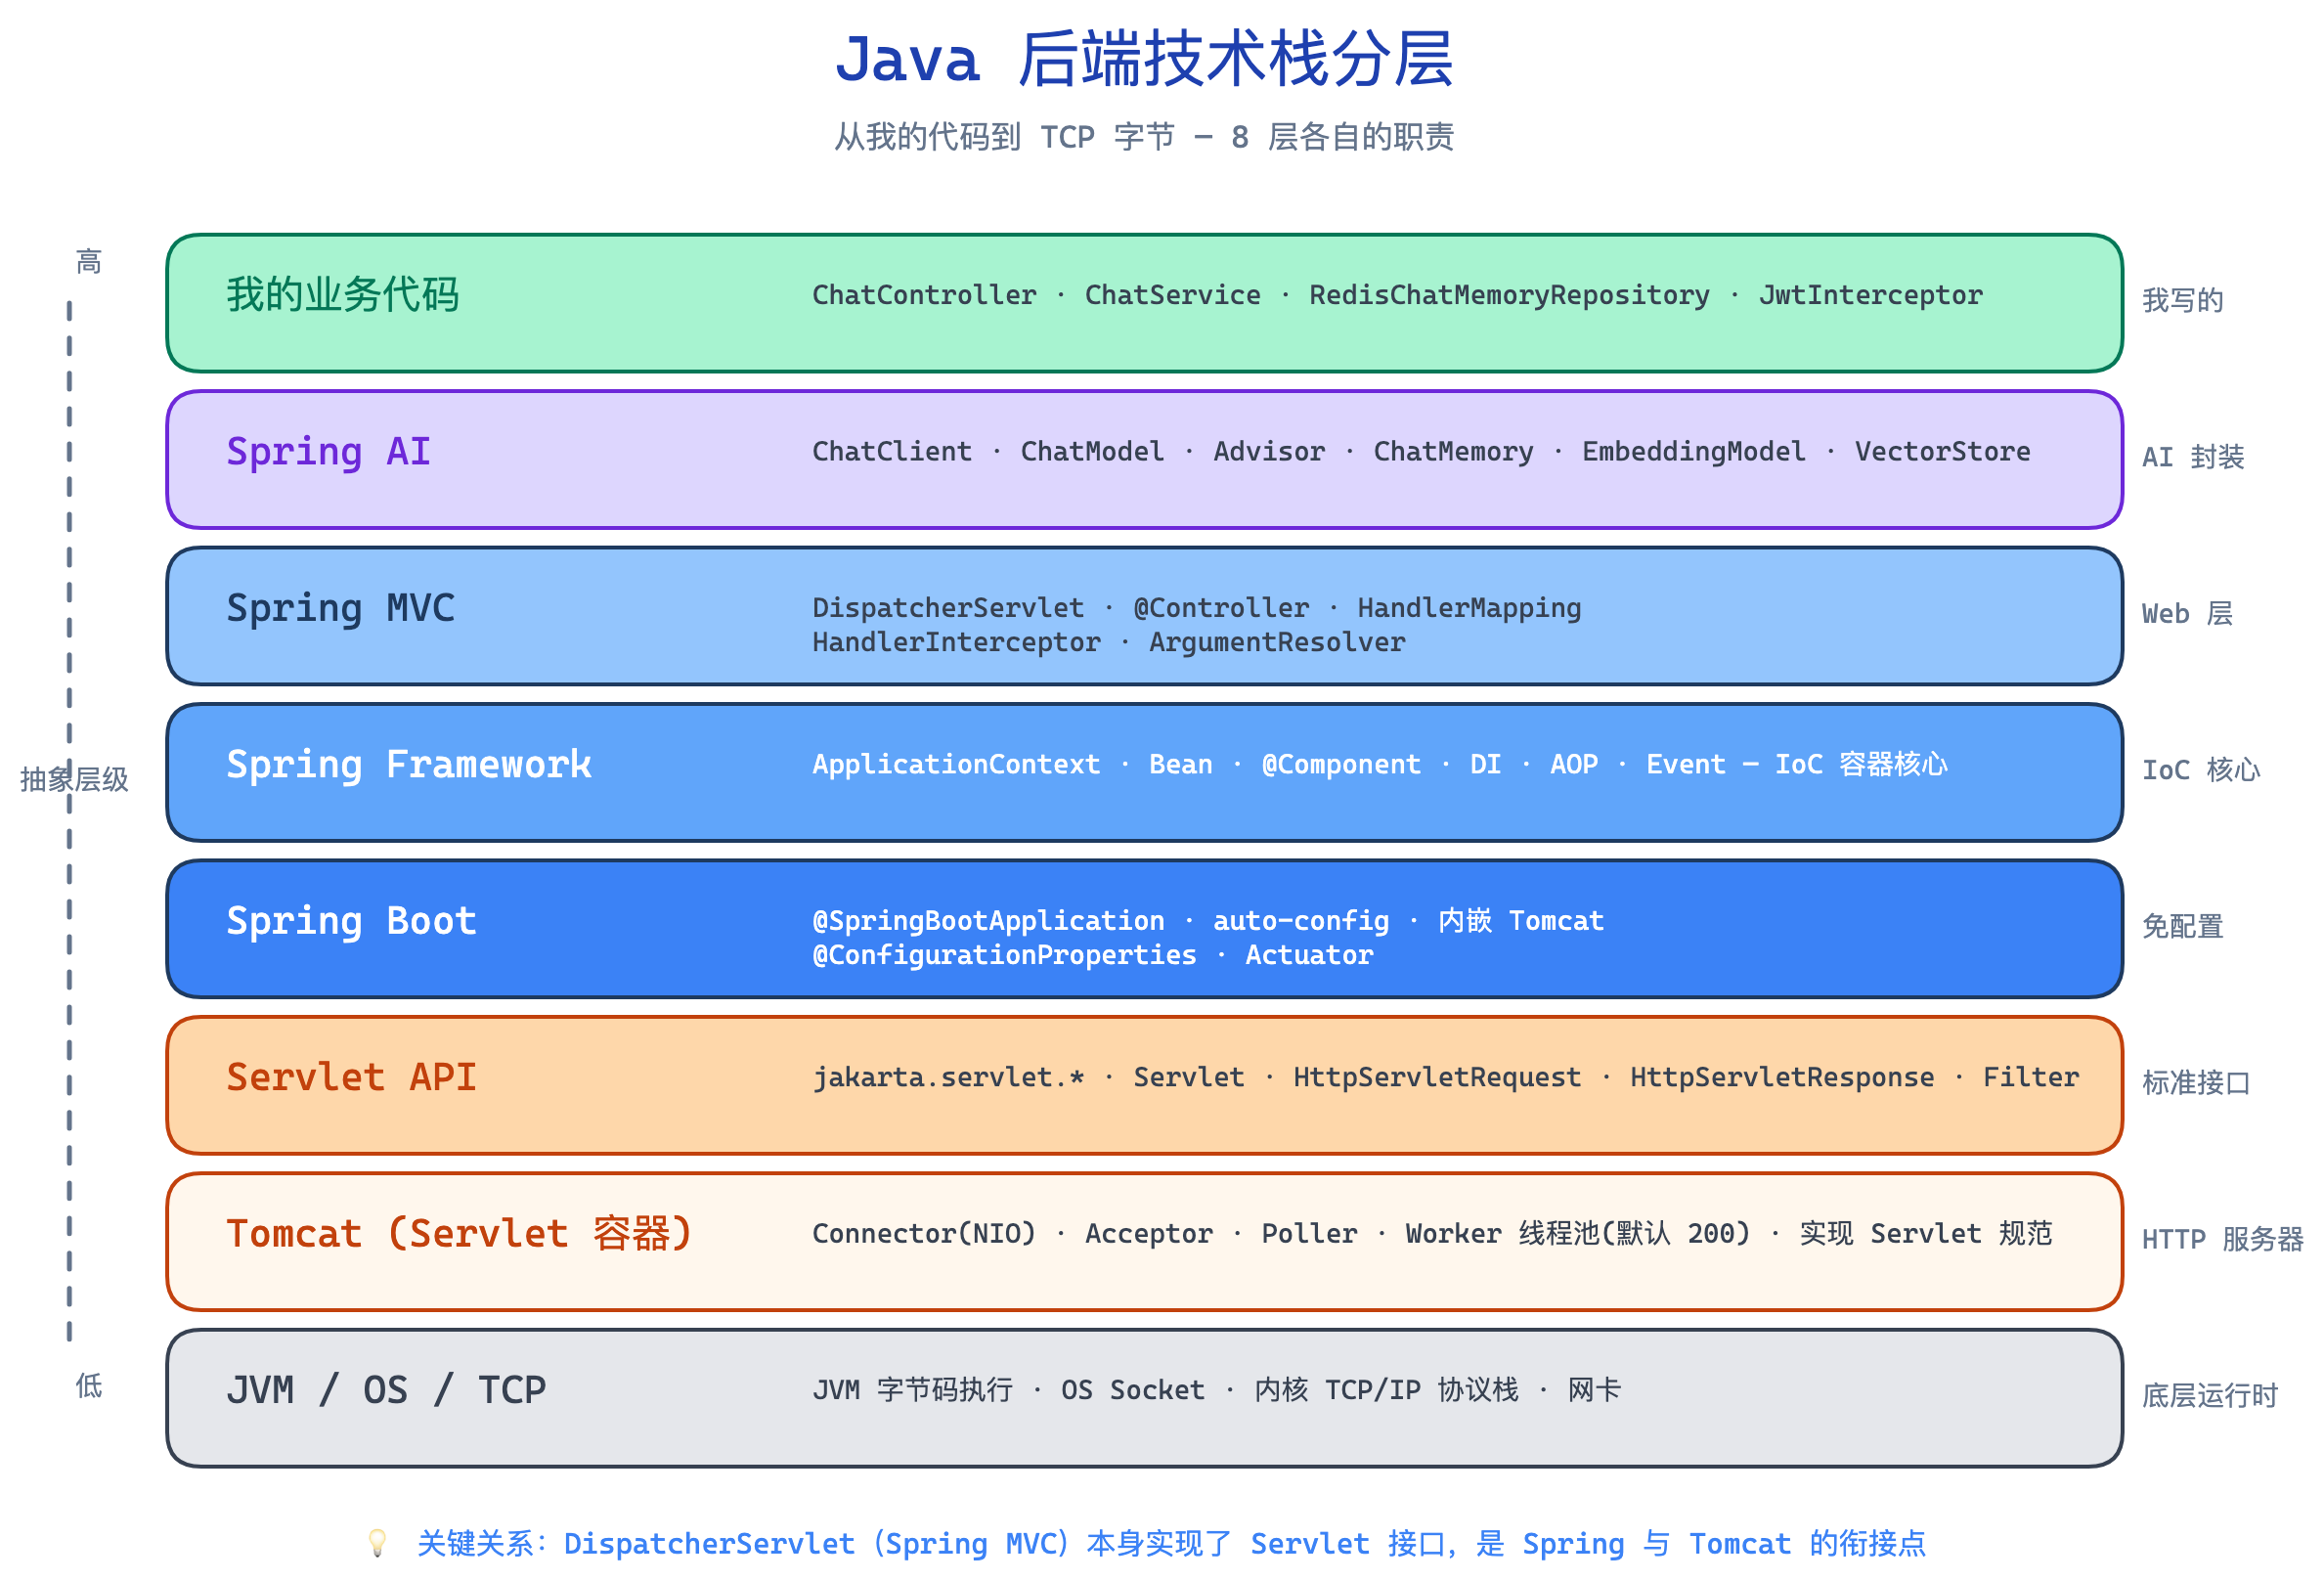The width and height of the screenshot is (2324, 1581).
Task: Click the 'HTTP 服务器' side label
Action: click(x=2222, y=1239)
